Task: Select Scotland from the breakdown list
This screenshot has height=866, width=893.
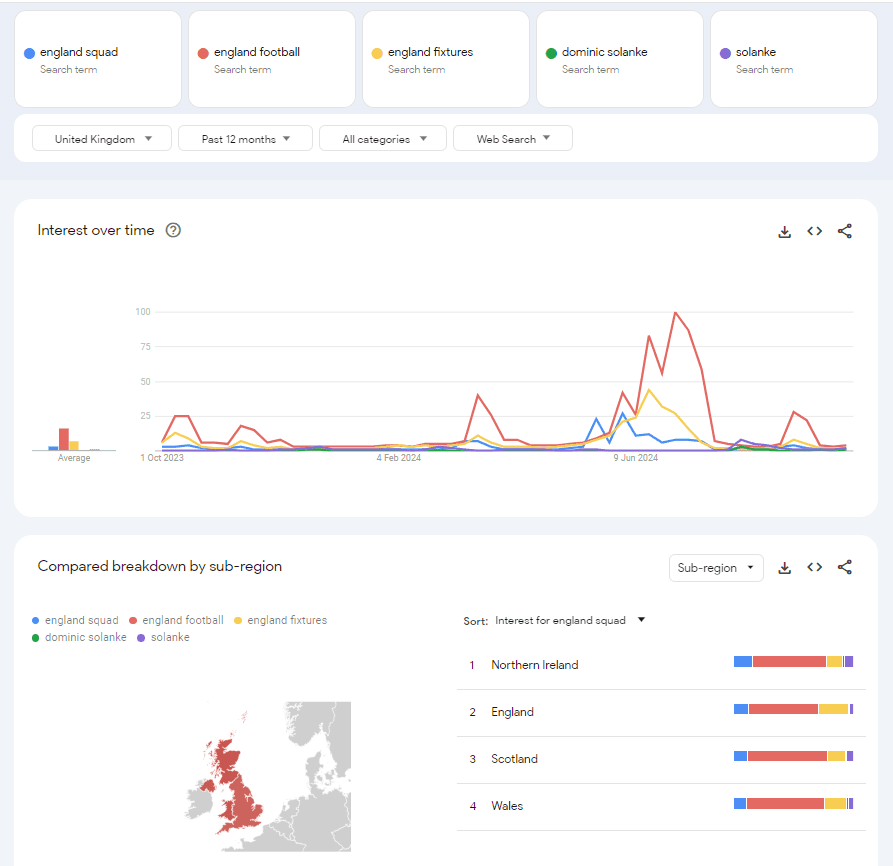Action: (514, 758)
